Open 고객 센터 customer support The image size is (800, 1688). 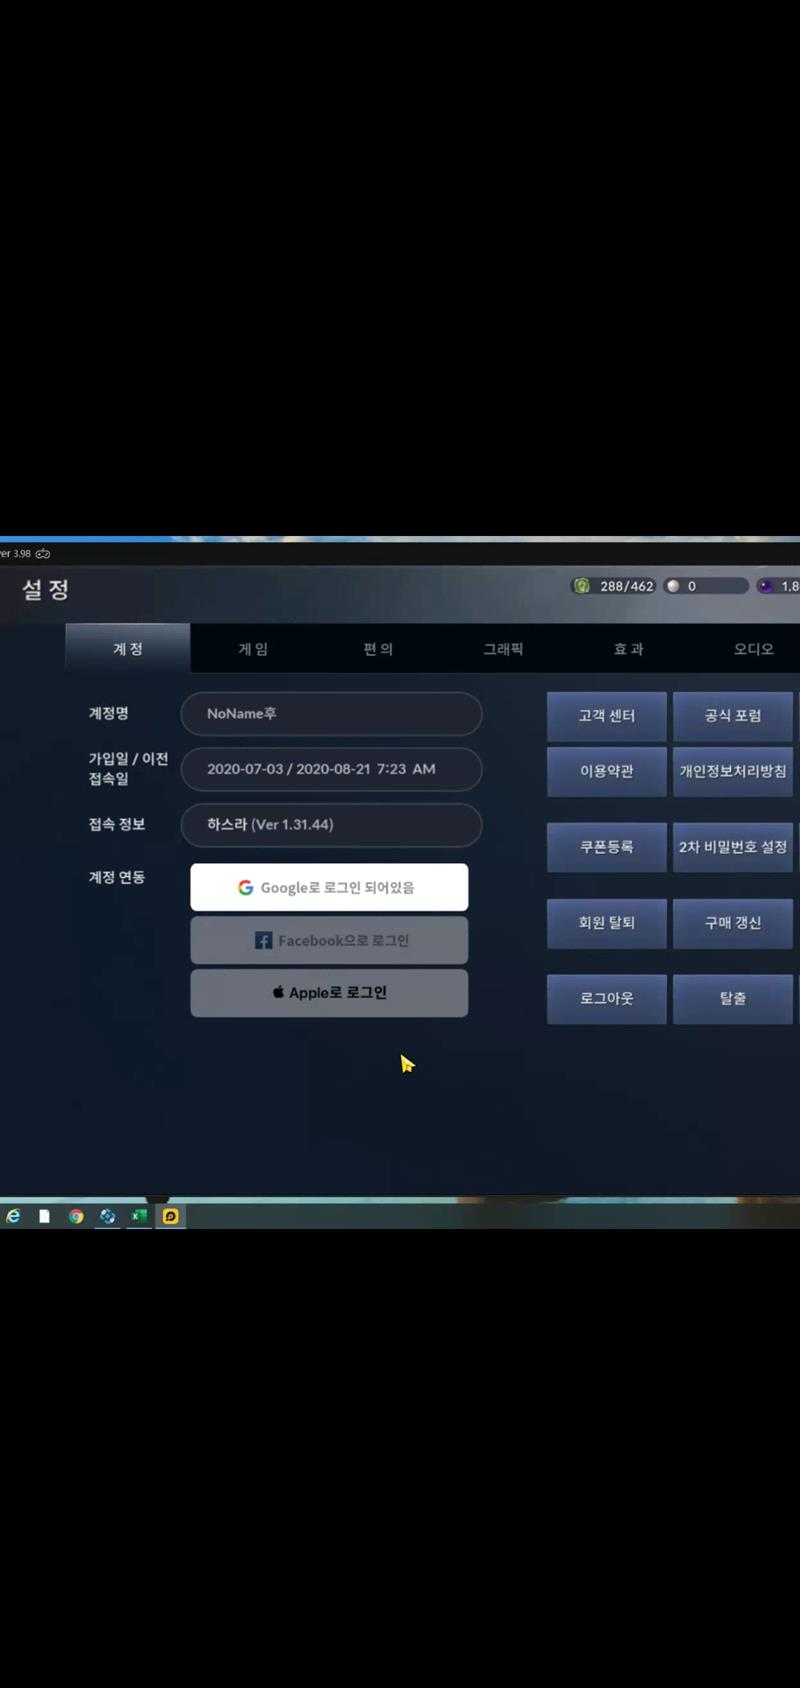(606, 716)
